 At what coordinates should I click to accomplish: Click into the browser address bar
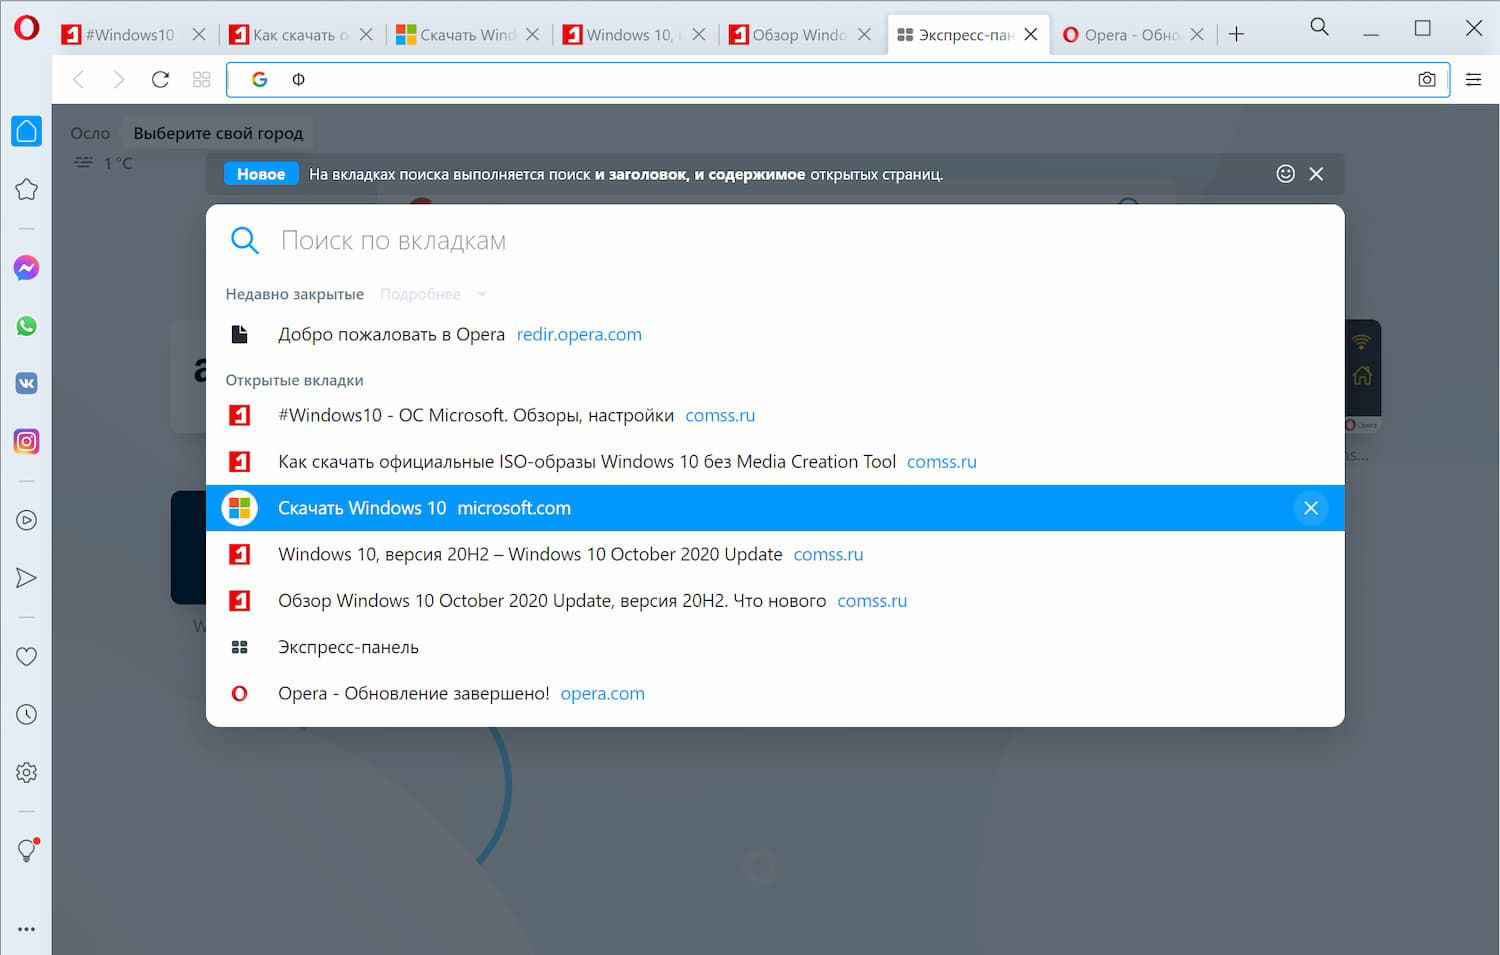tap(838, 79)
